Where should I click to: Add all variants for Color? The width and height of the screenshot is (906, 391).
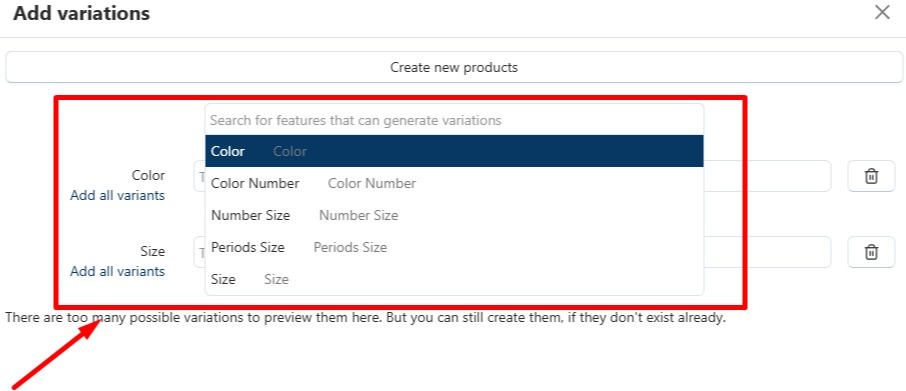click(x=117, y=196)
